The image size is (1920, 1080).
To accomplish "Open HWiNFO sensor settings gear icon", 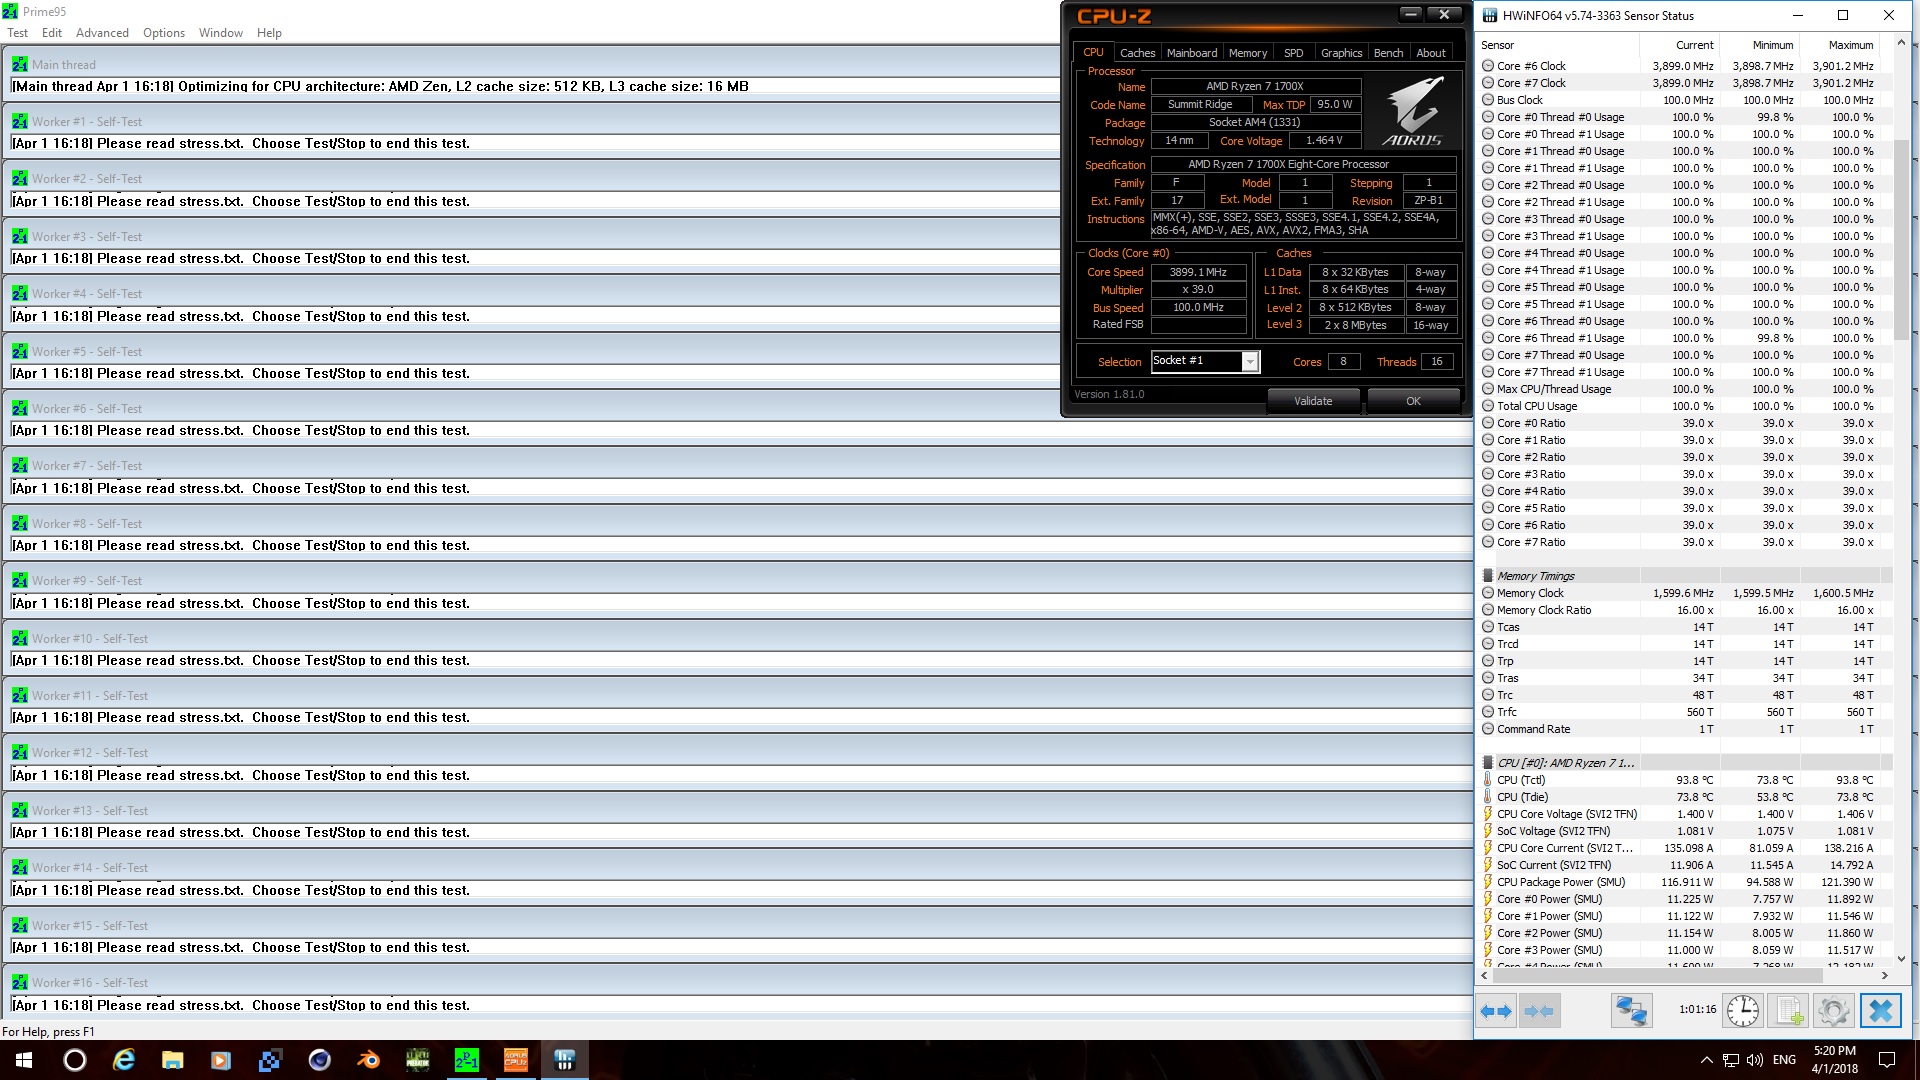I will click(x=1833, y=1011).
